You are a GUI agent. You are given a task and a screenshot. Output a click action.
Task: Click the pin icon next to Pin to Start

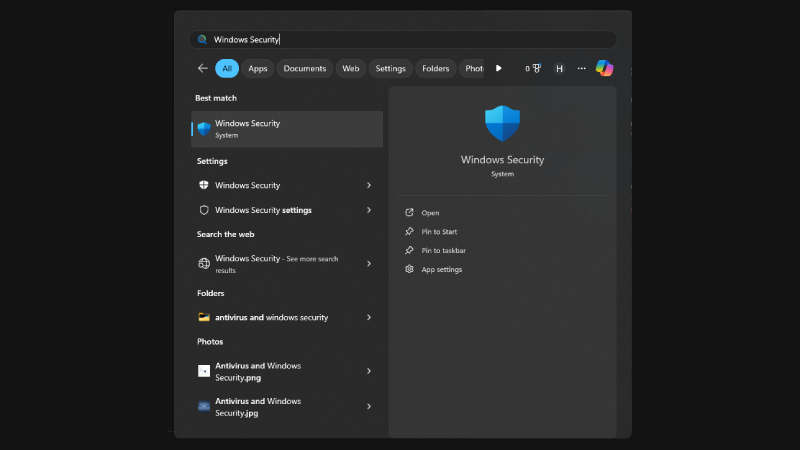click(x=409, y=232)
